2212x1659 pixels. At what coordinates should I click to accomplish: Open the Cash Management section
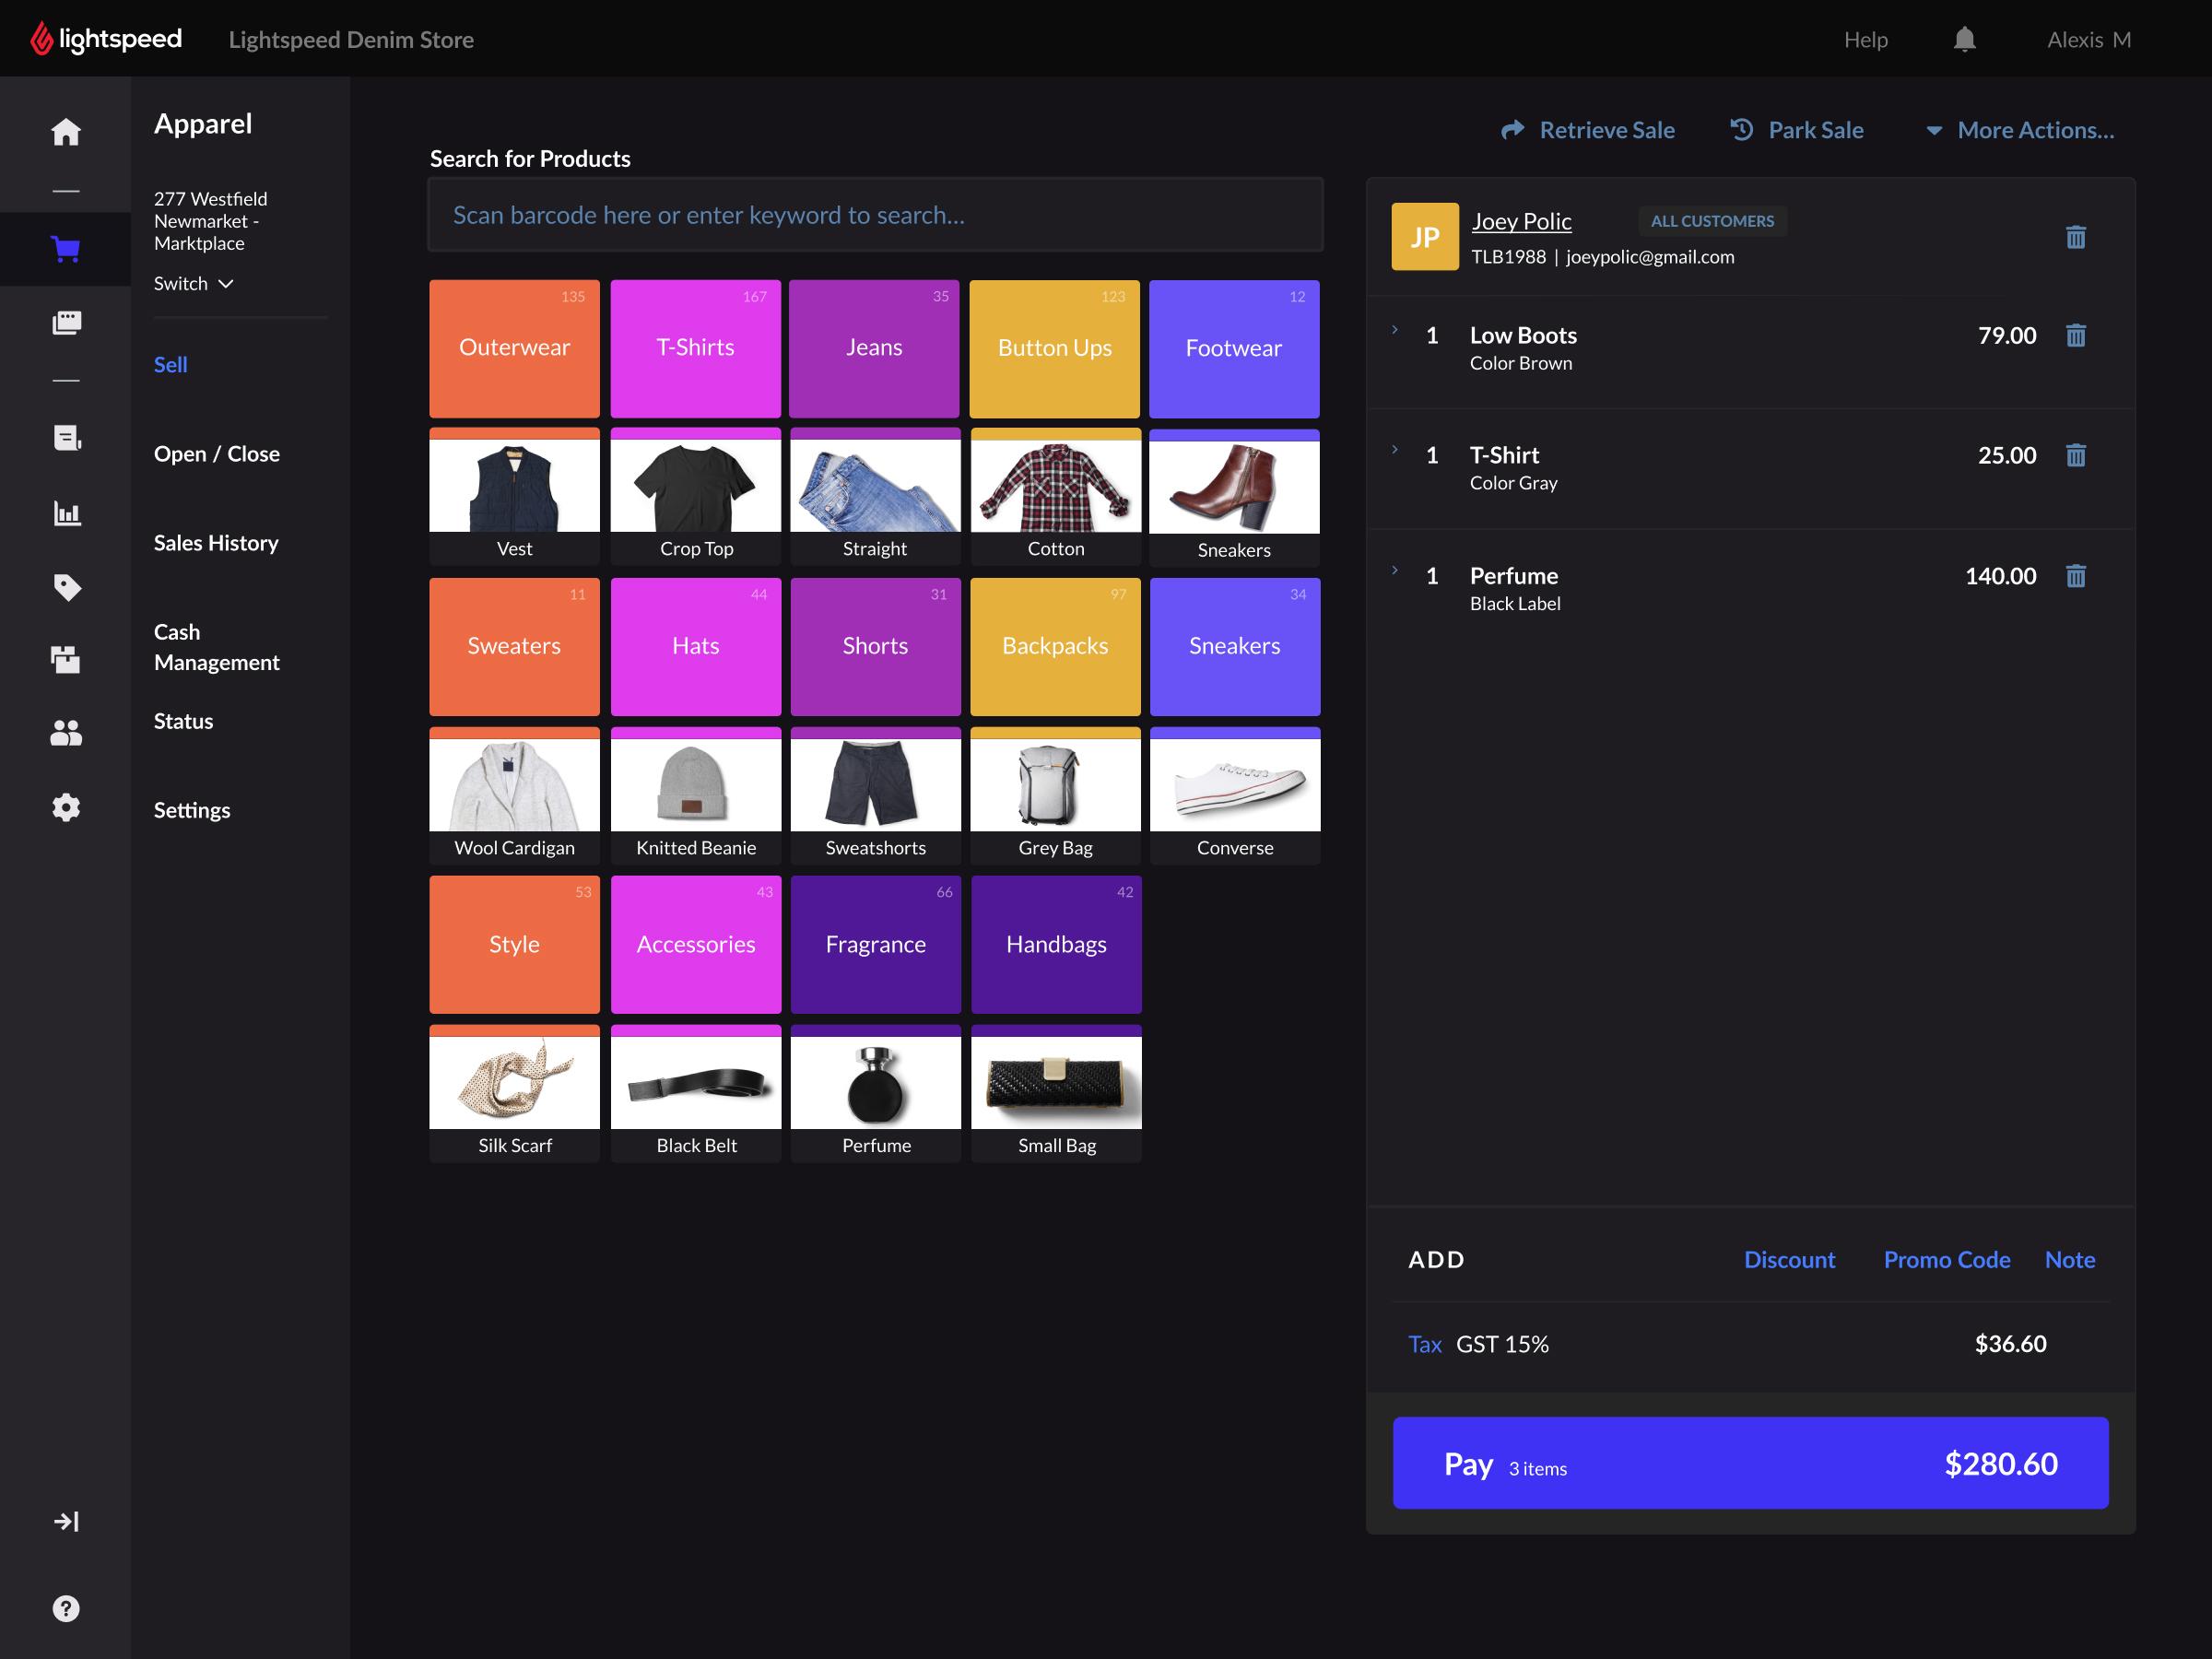(216, 646)
